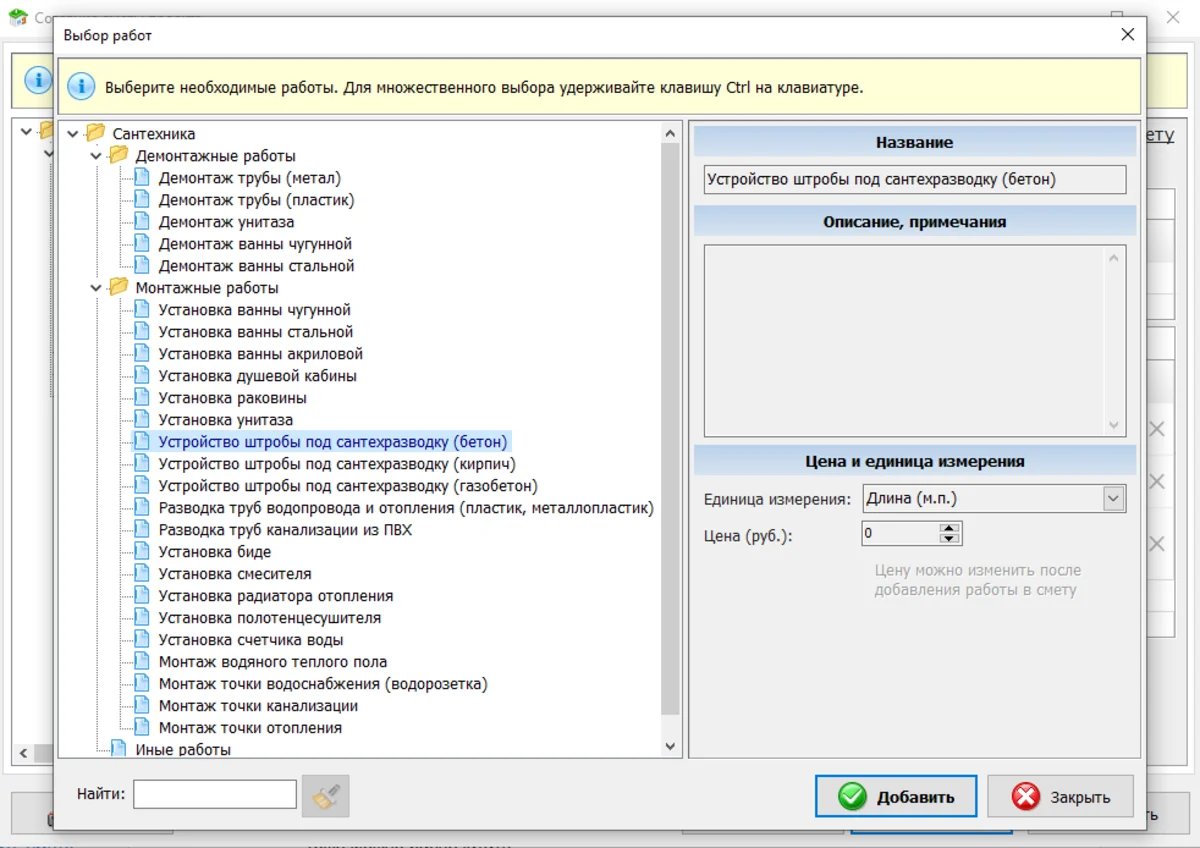
Task: Collapse the Сантехника tree node
Action: [73, 134]
